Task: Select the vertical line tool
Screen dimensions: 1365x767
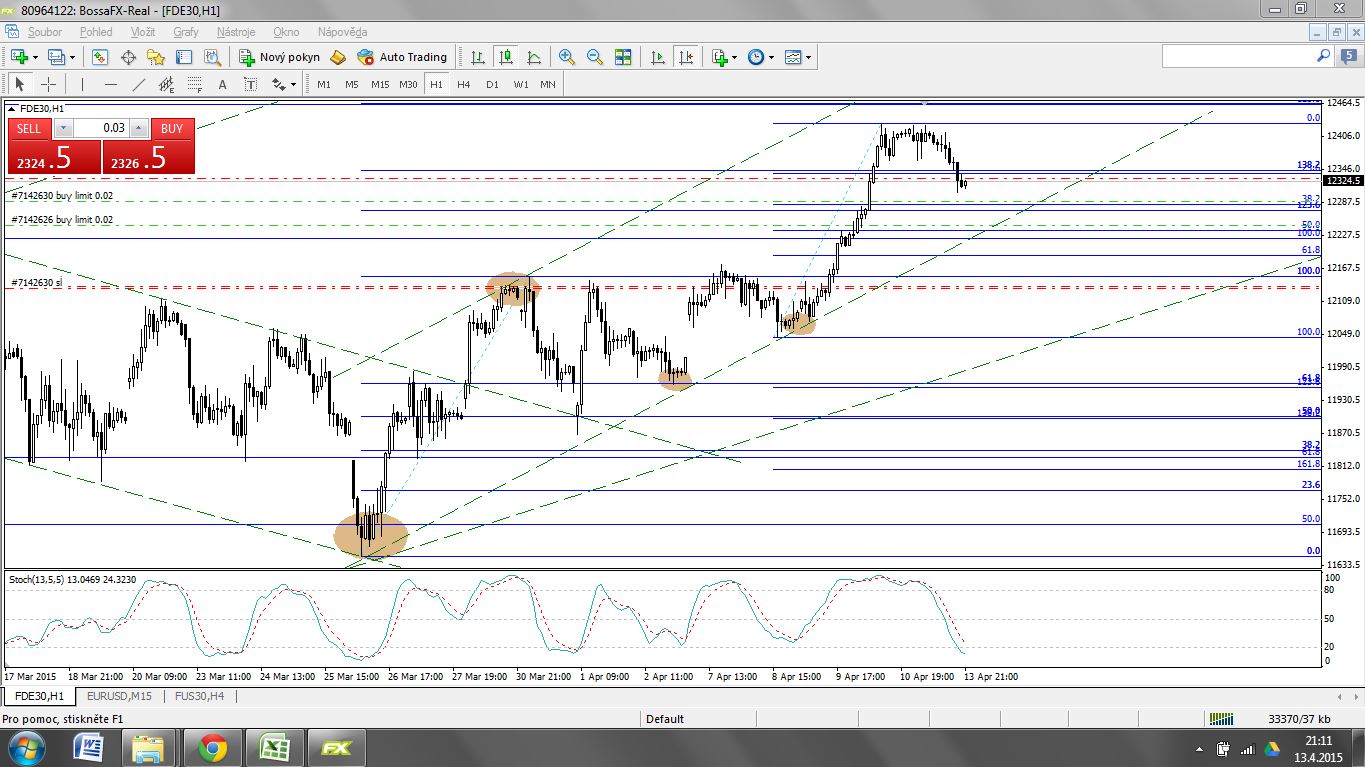Action: [83, 84]
